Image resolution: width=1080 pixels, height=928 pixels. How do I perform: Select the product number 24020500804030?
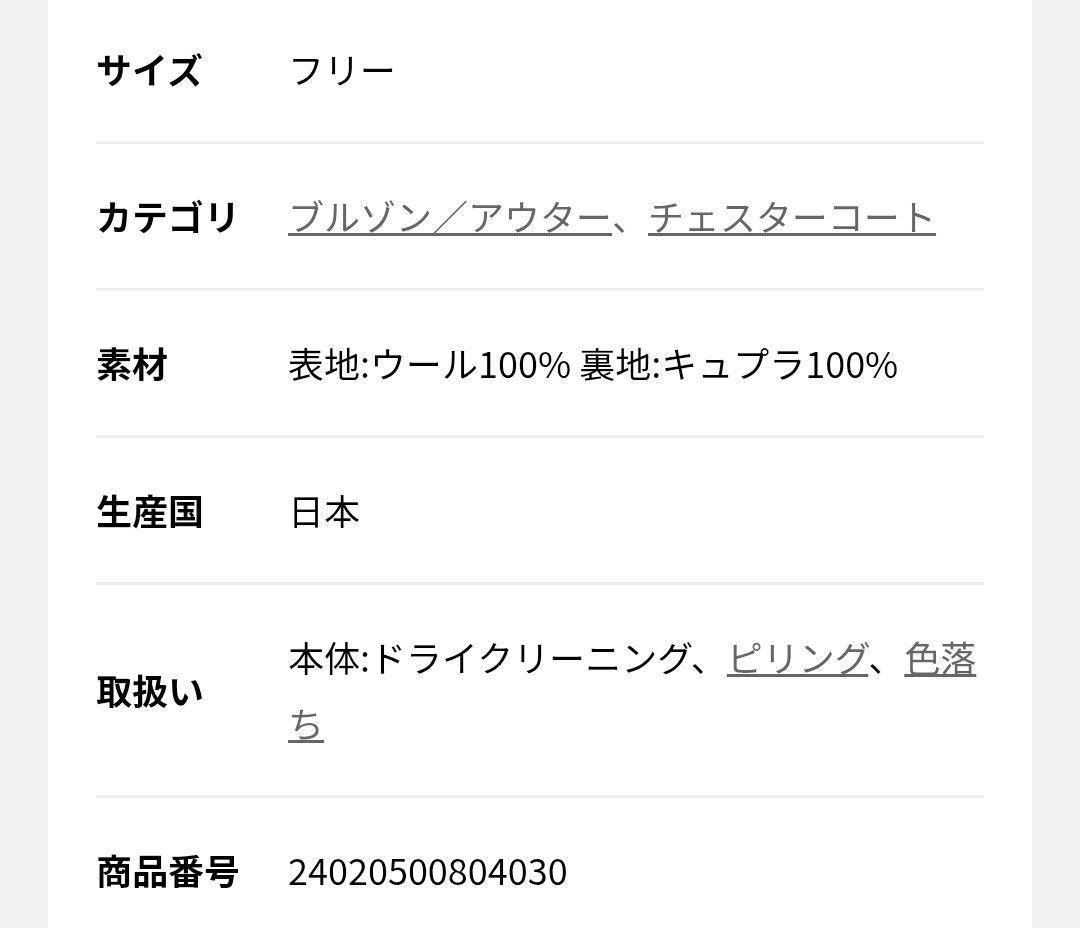pos(428,872)
